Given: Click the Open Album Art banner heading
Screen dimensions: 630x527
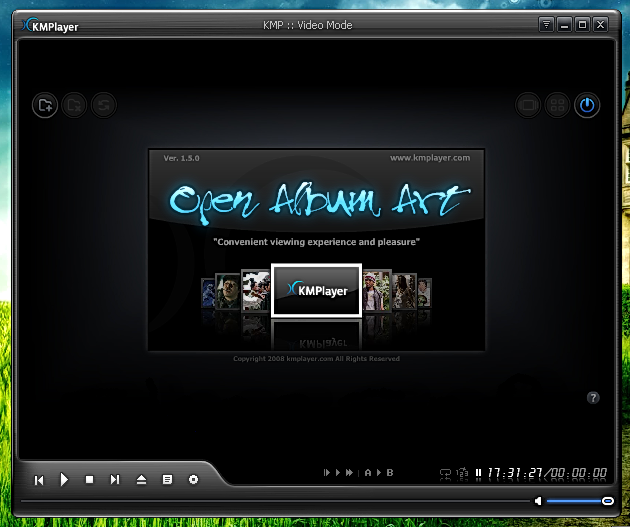Looking at the screenshot, I should tap(319, 203).
